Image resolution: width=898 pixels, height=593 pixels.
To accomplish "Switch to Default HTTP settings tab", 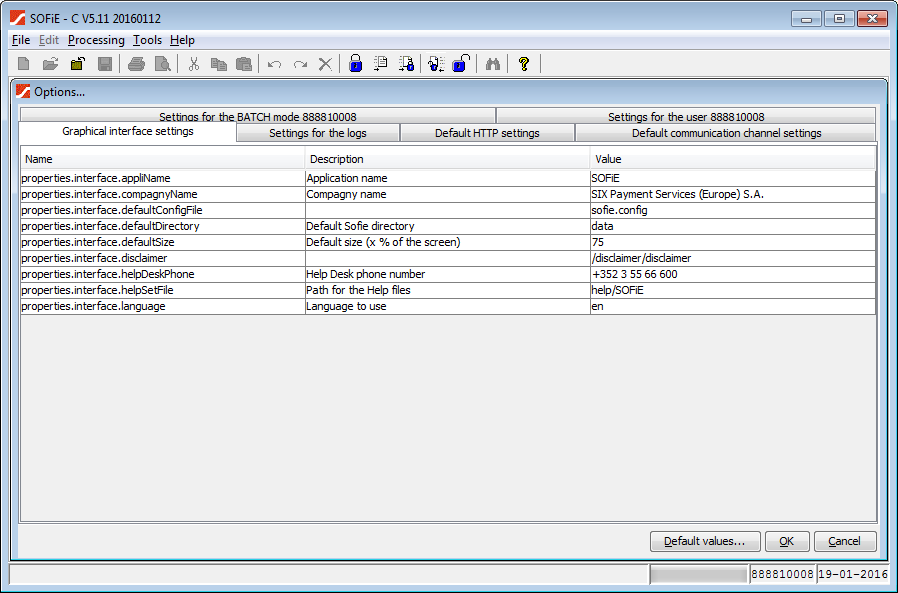I will [487, 133].
